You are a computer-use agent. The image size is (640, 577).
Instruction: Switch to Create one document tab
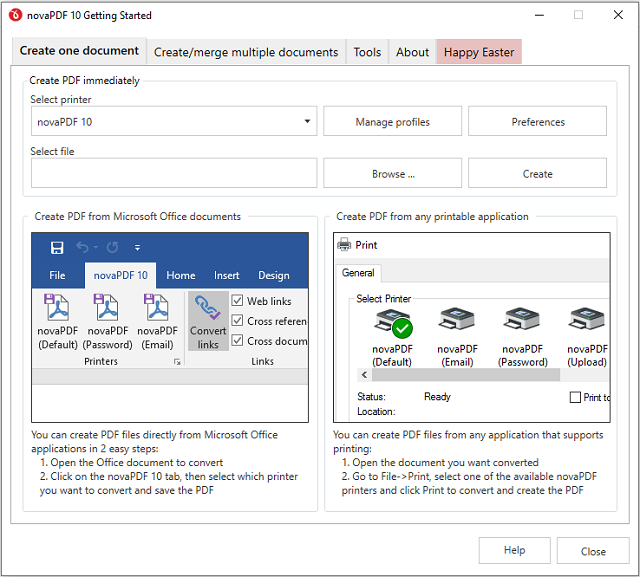79,51
